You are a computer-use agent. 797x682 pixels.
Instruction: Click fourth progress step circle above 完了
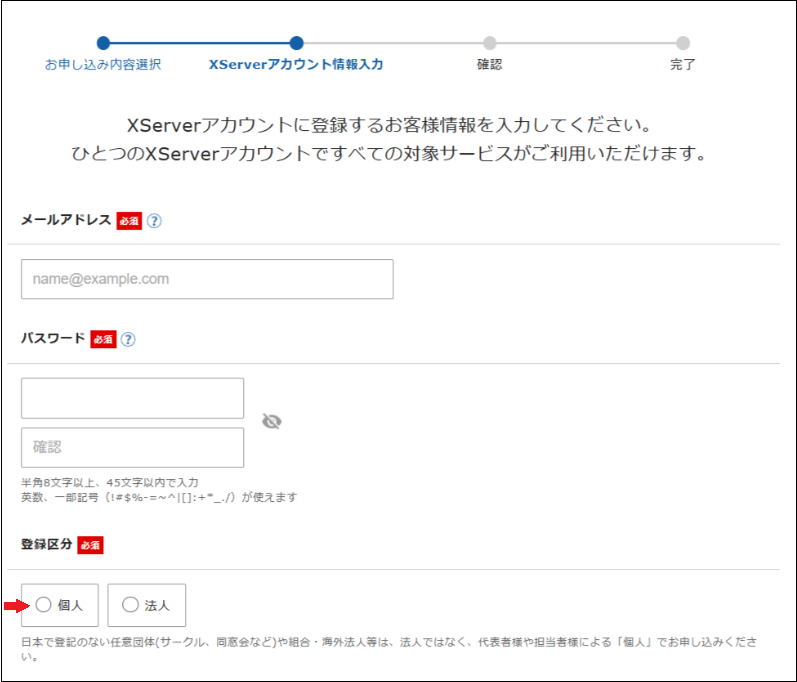(683, 43)
